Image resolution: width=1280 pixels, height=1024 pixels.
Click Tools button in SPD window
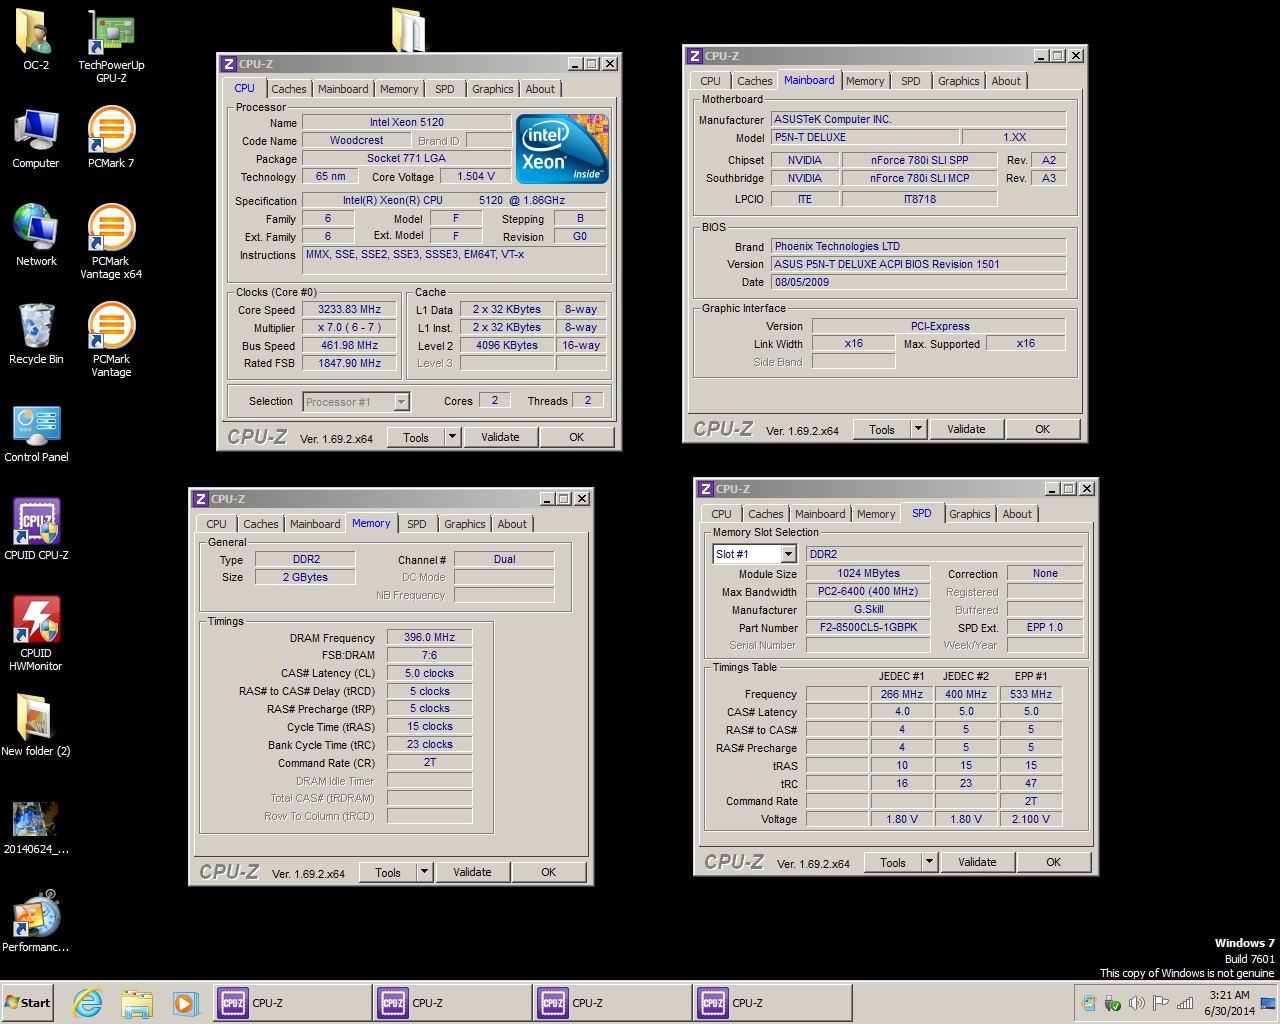(x=893, y=862)
